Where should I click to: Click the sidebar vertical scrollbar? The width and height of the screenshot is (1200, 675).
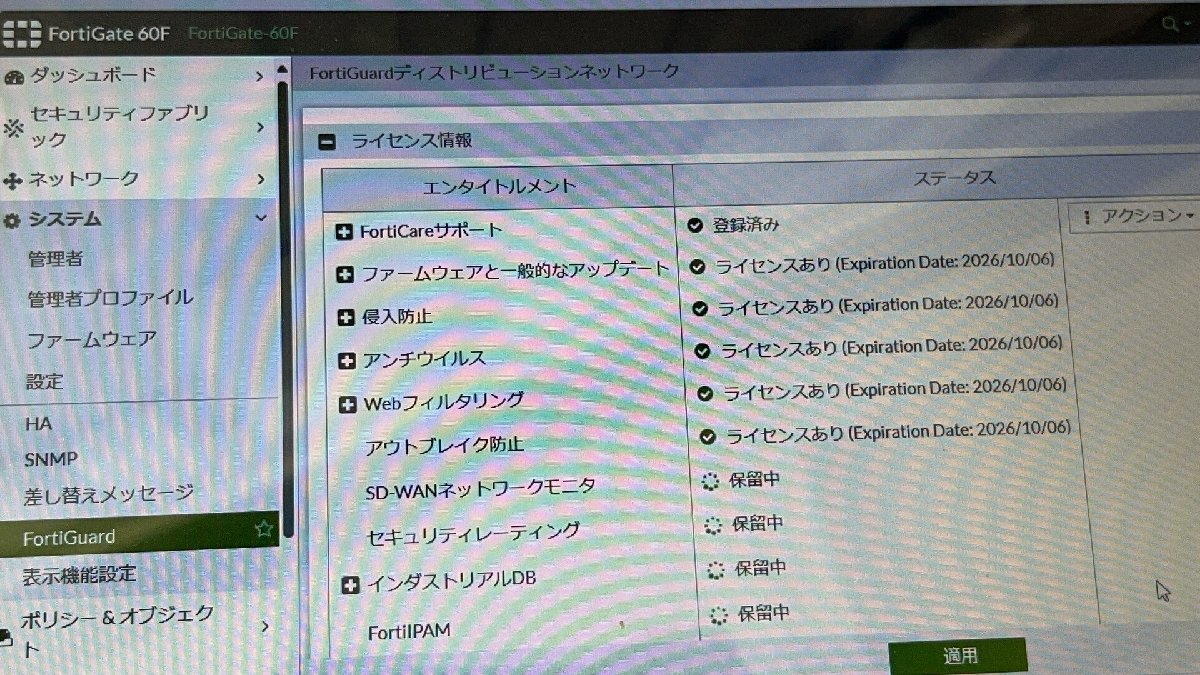tap(284, 310)
